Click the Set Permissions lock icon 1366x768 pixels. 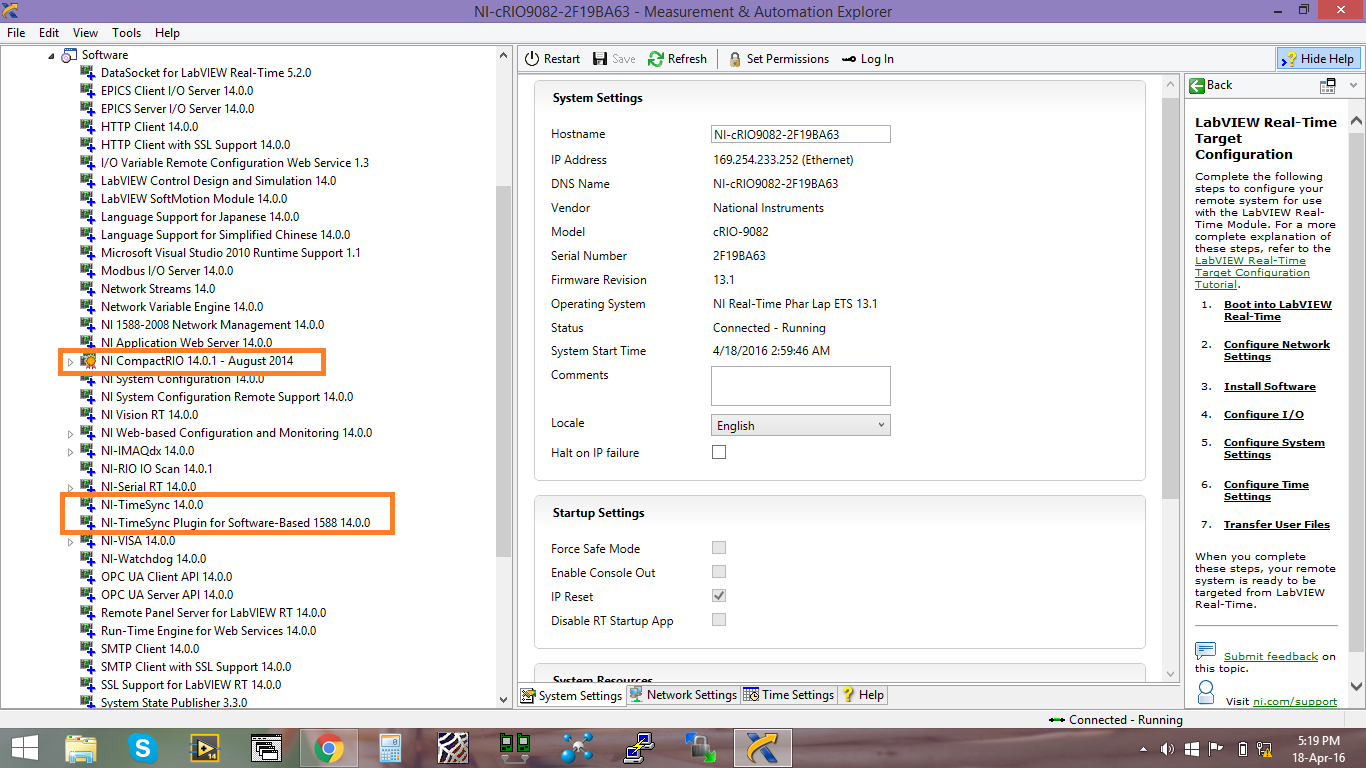[x=735, y=59]
